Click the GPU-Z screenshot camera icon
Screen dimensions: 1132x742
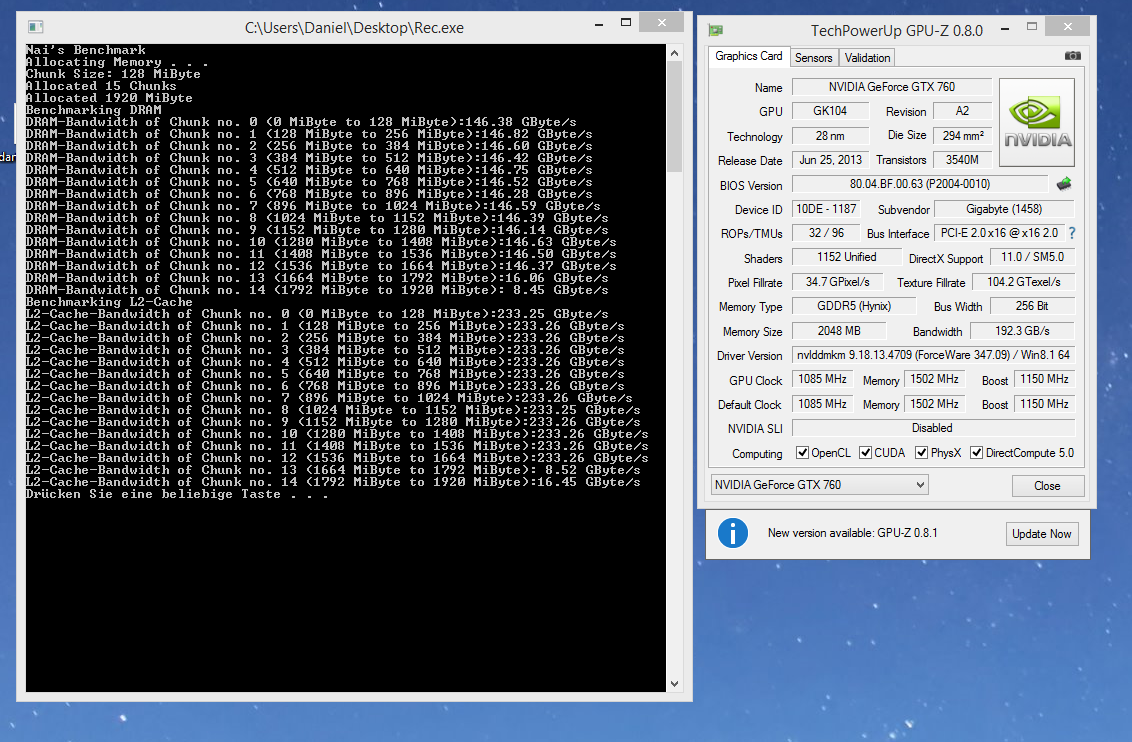point(1073,56)
